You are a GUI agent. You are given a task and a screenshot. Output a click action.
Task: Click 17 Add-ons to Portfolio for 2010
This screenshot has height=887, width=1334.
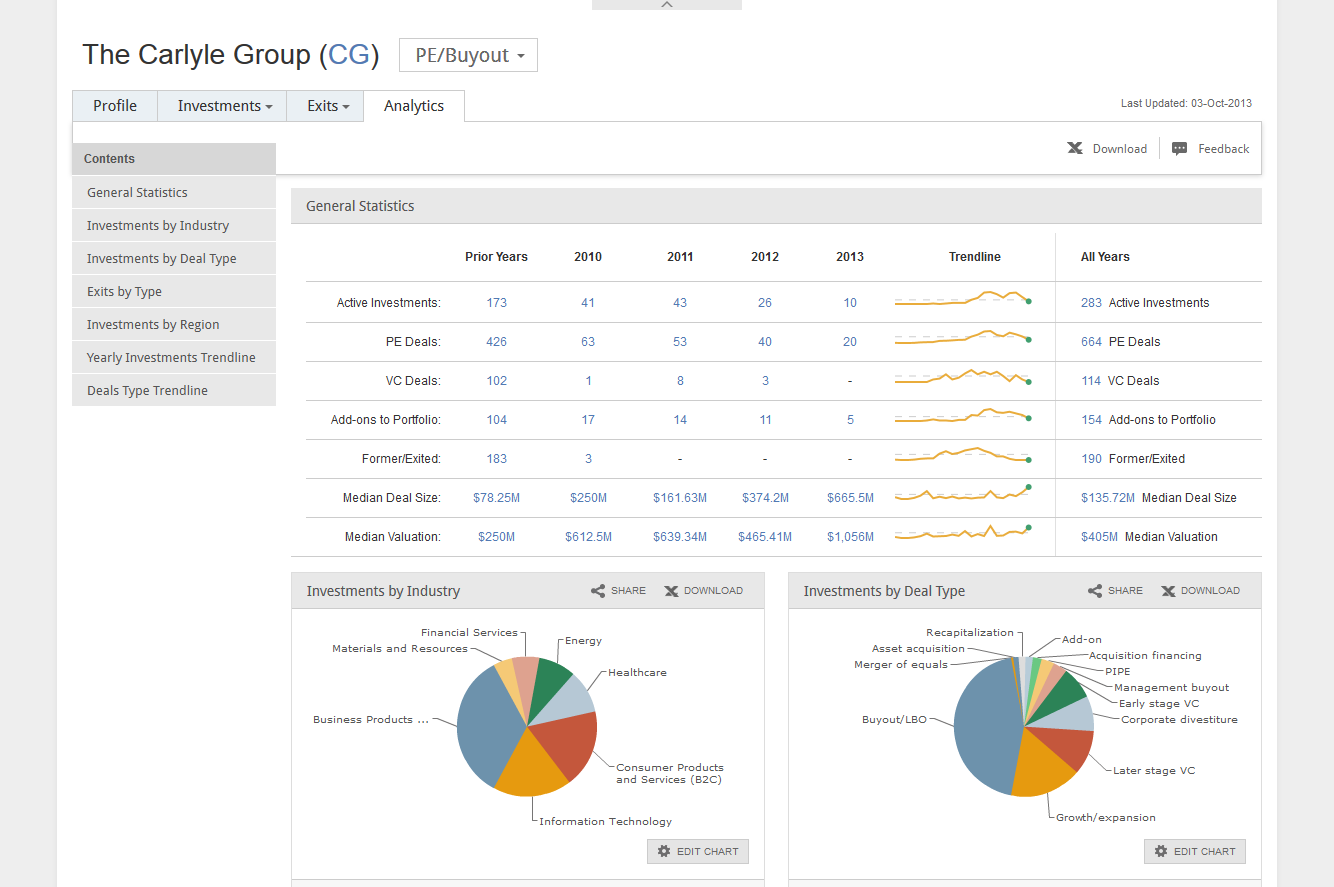[588, 420]
